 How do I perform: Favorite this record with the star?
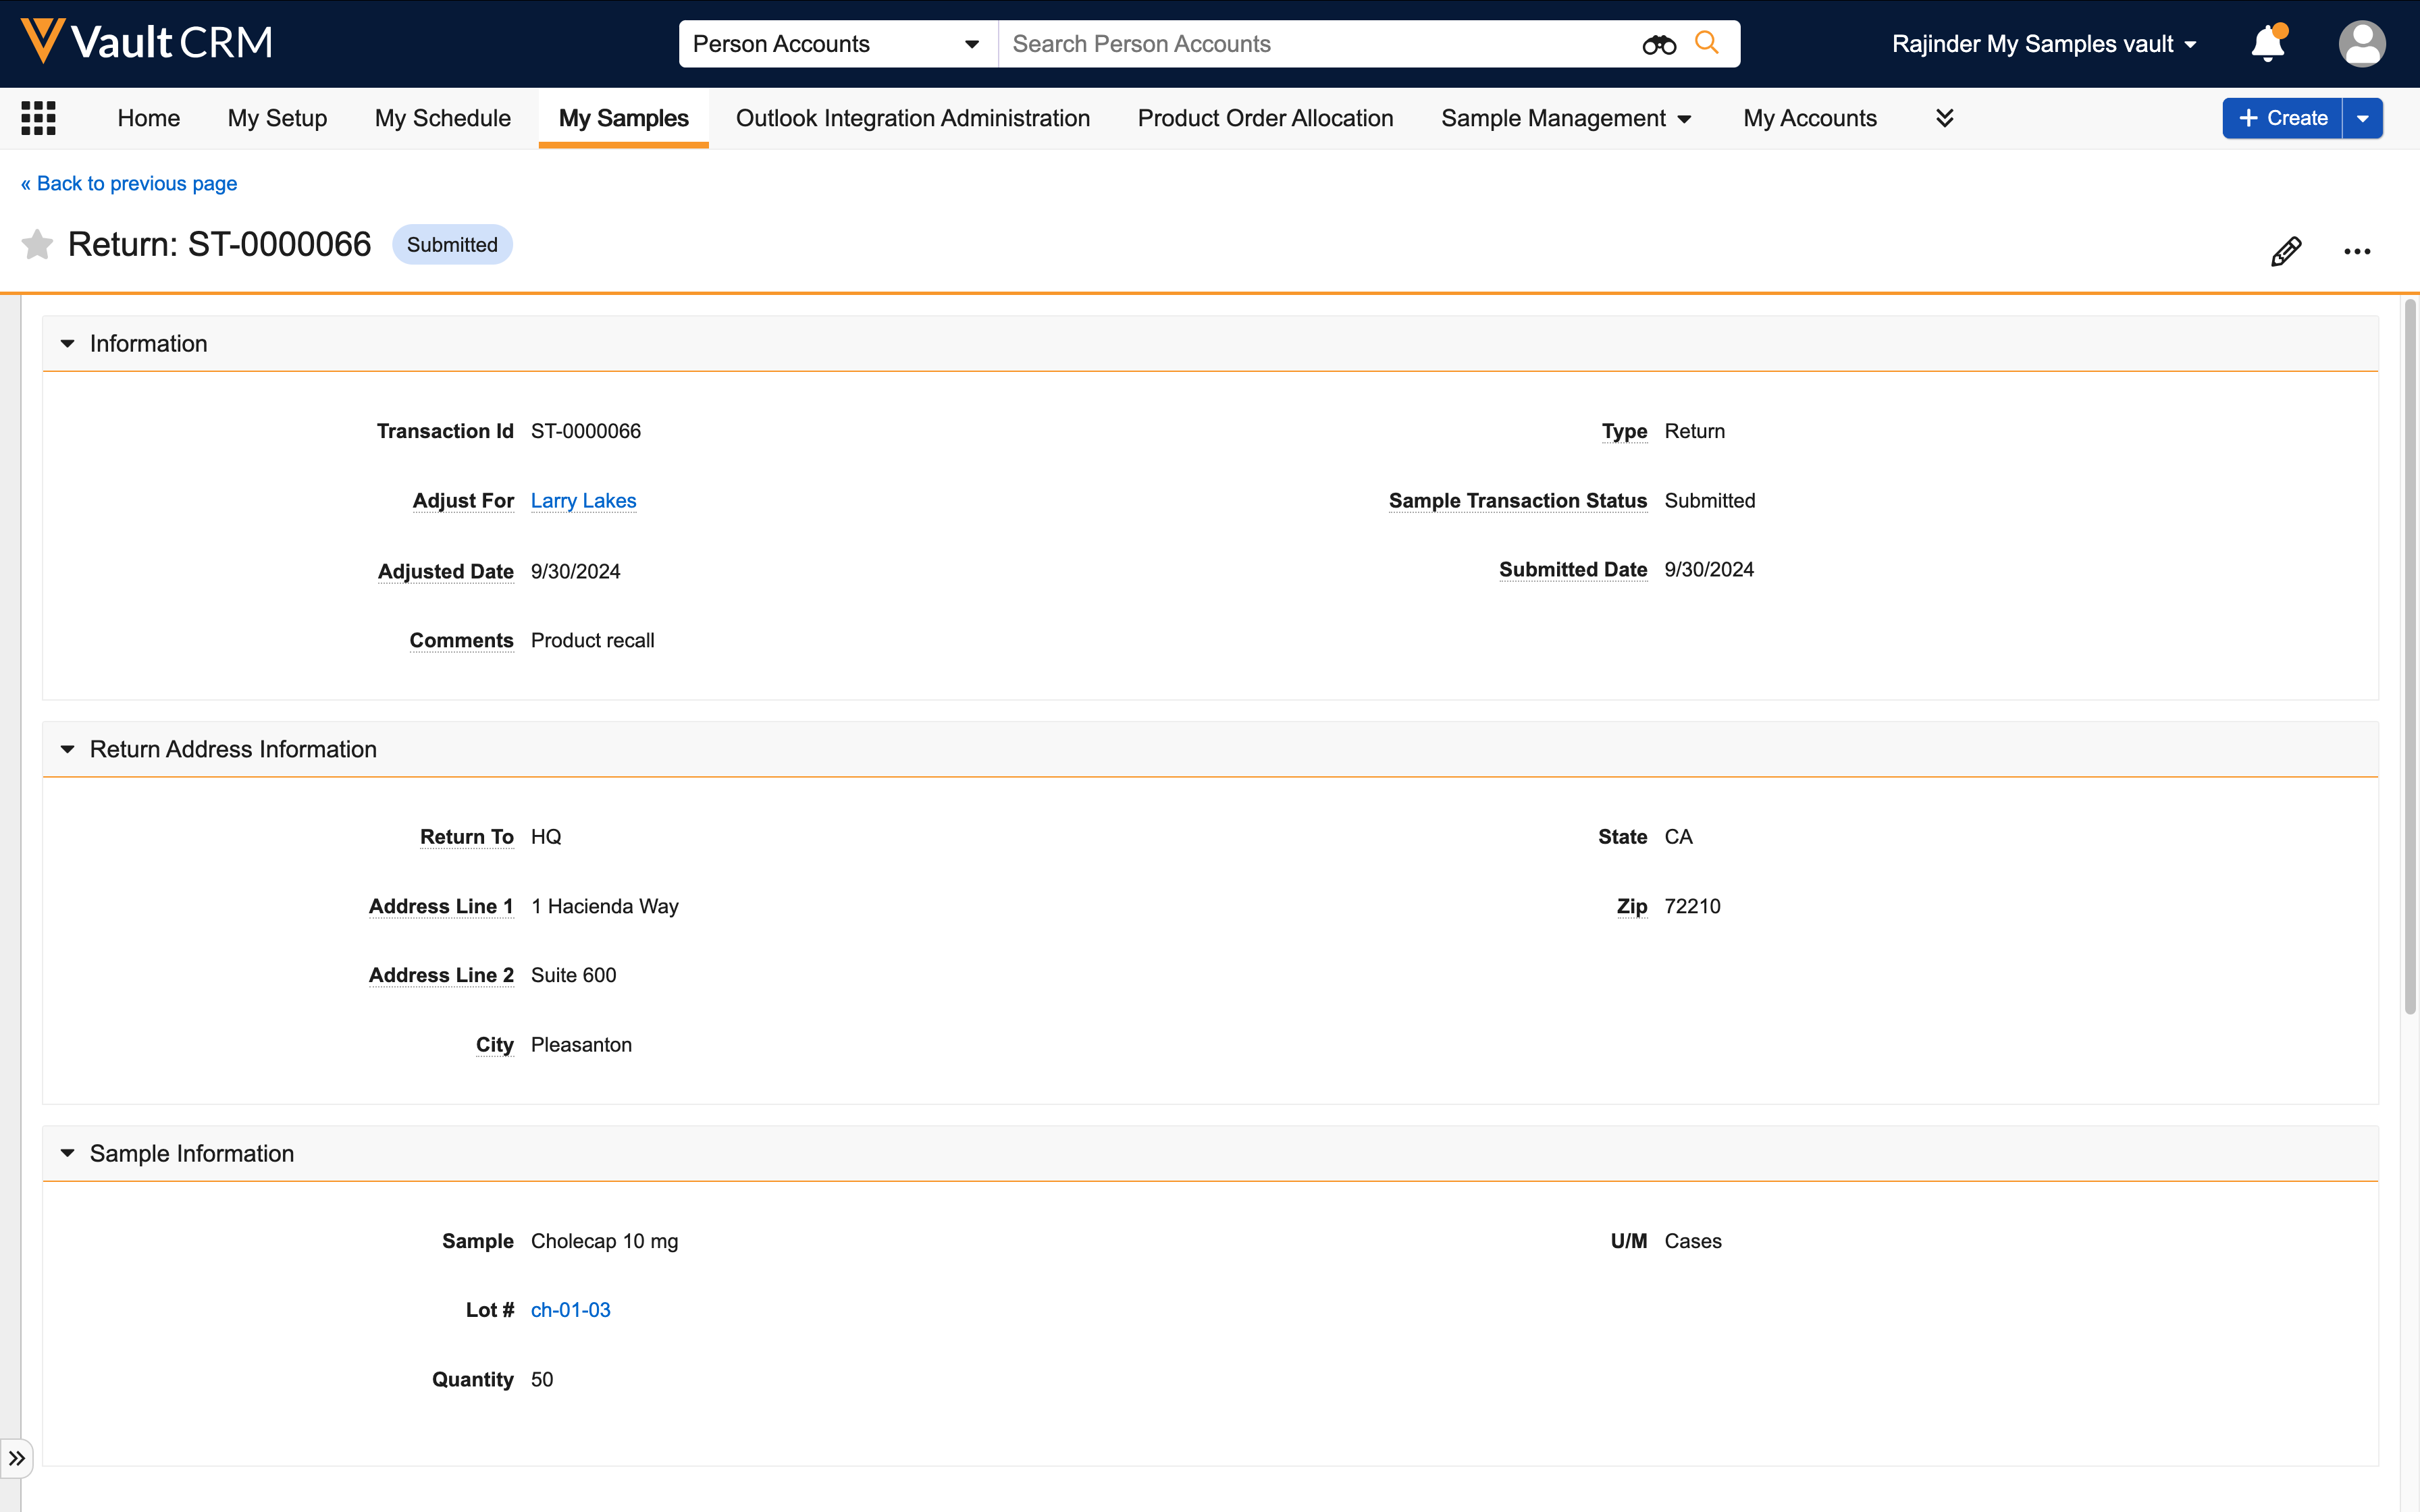[x=37, y=245]
